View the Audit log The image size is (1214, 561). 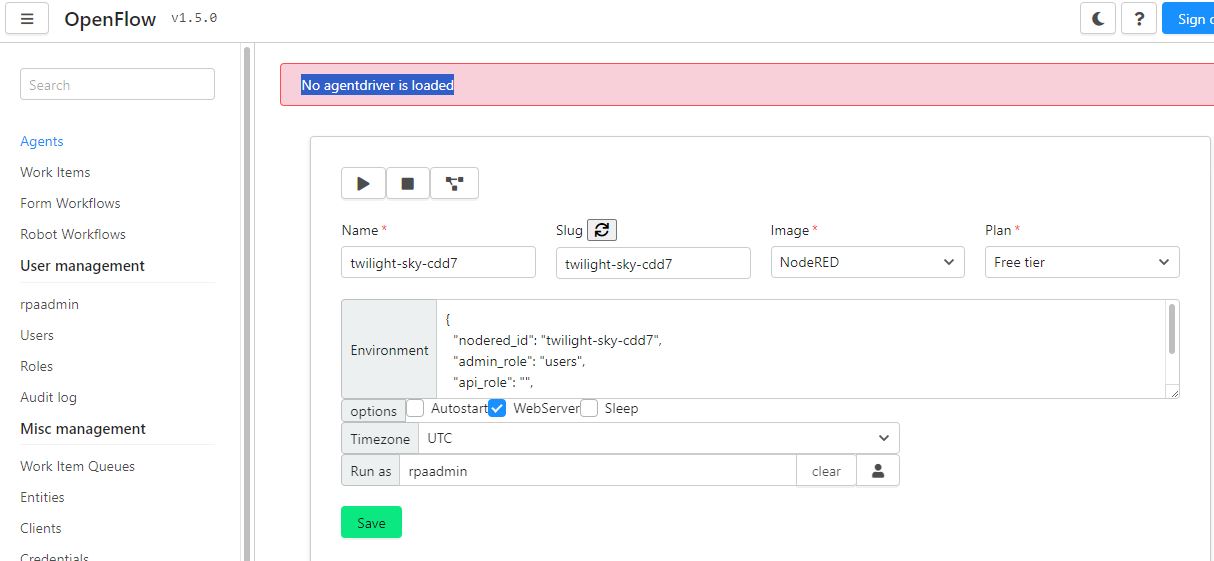48,397
